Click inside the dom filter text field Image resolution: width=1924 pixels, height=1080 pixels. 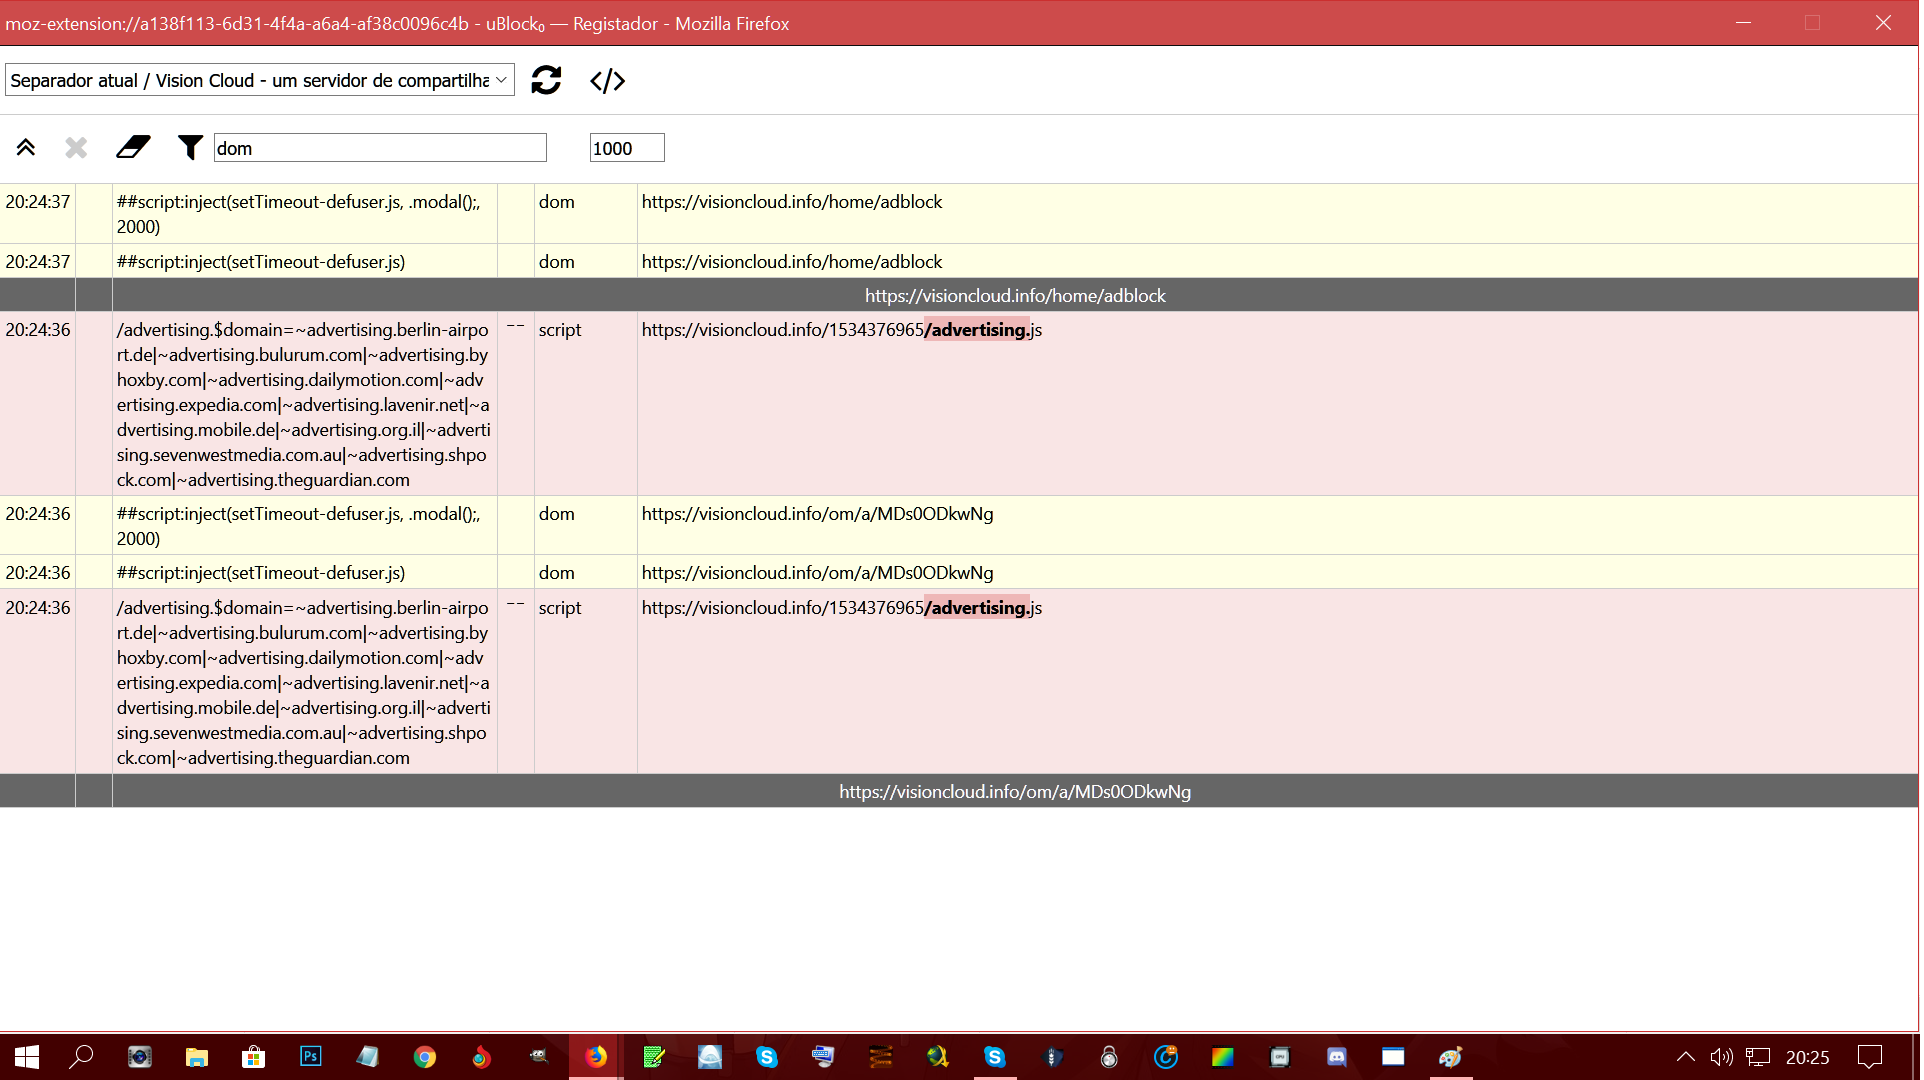380,147
